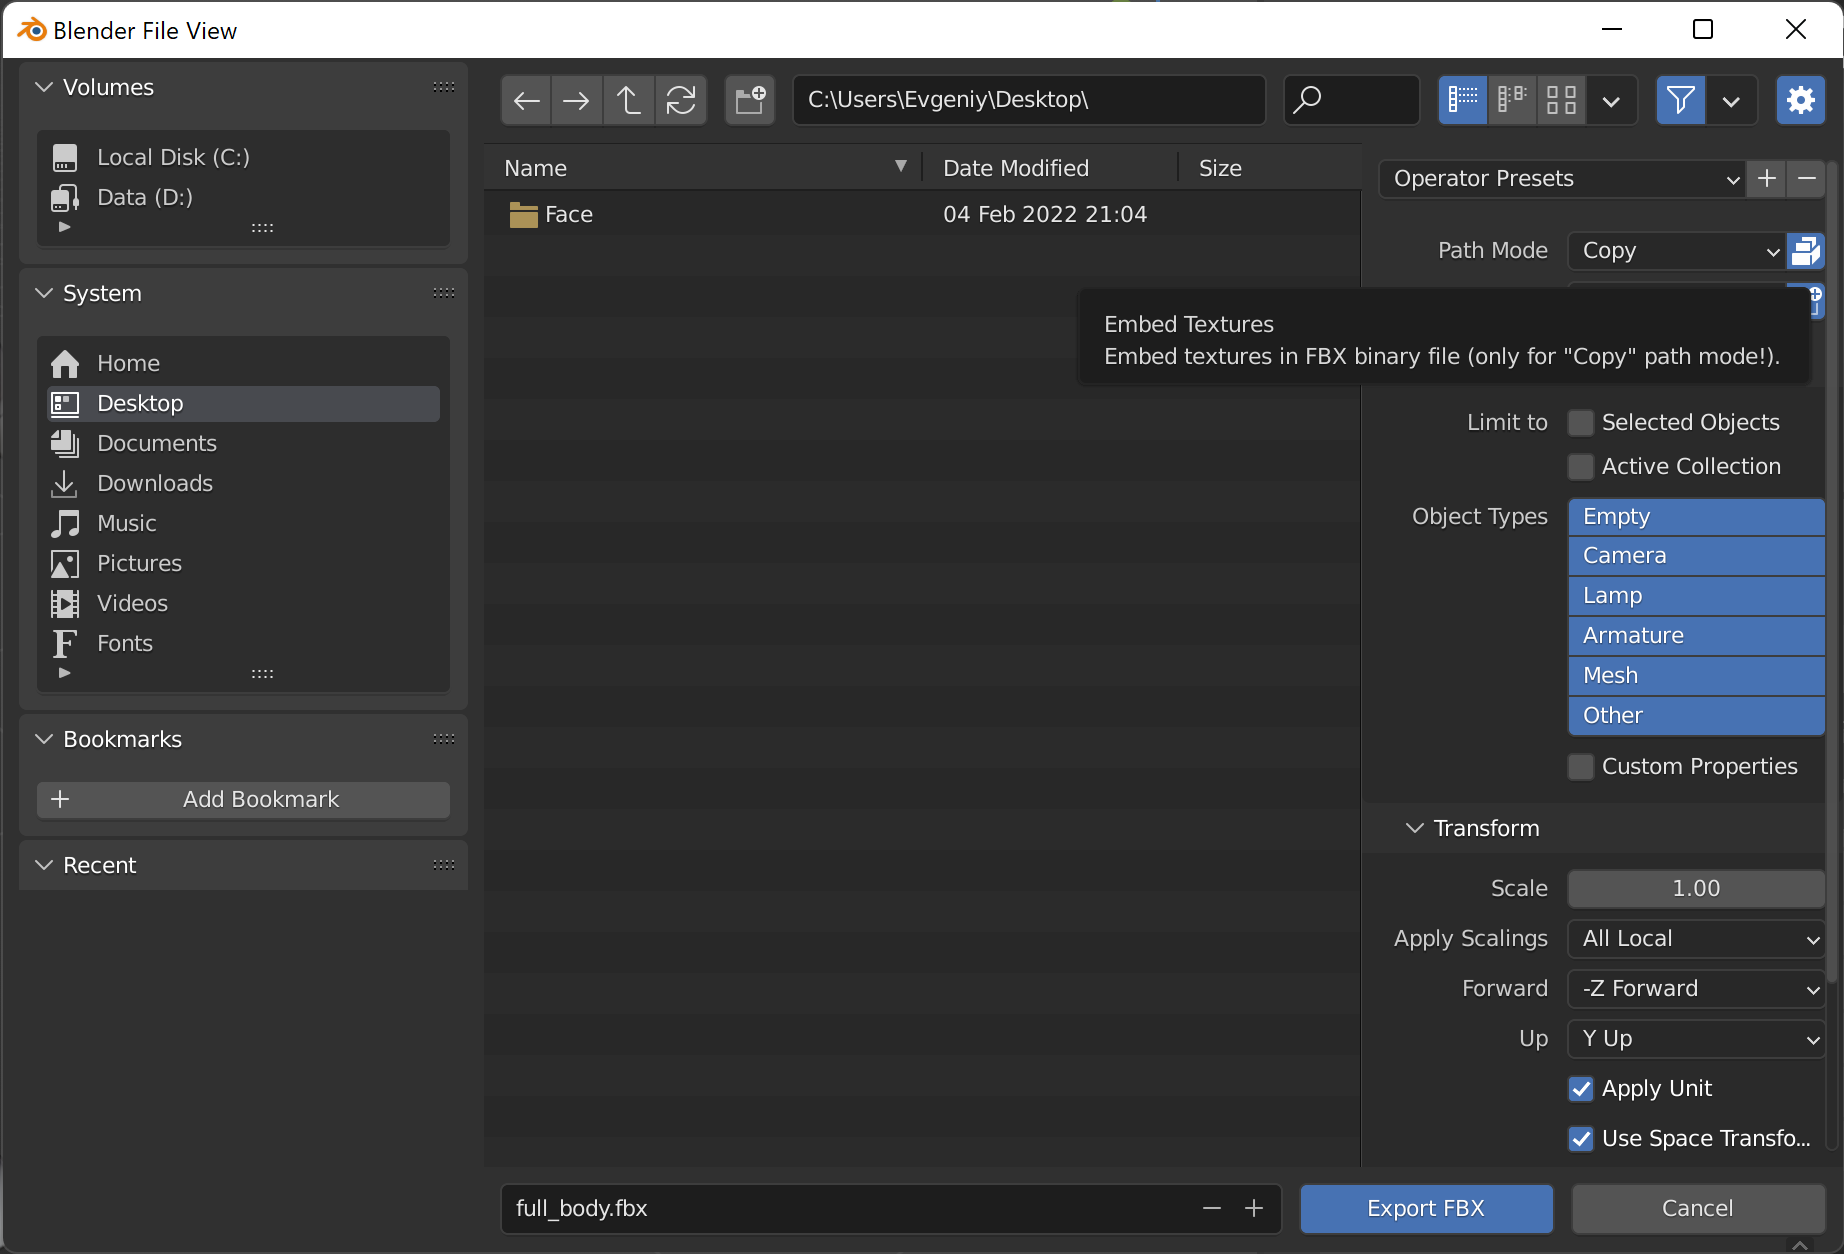Click the Scale value field
The height and width of the screenshot is (1254, 1844).
[1696, 889]
